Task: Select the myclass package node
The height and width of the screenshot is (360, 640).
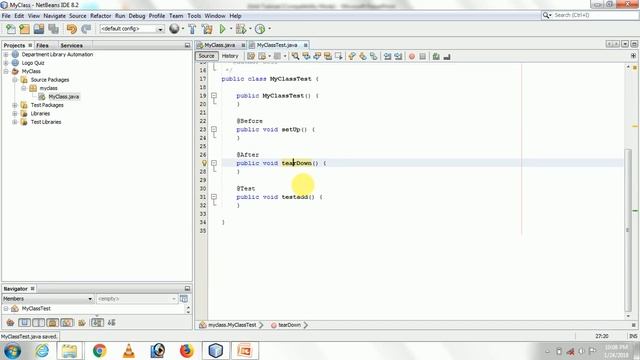Action: tap(48, 88)
